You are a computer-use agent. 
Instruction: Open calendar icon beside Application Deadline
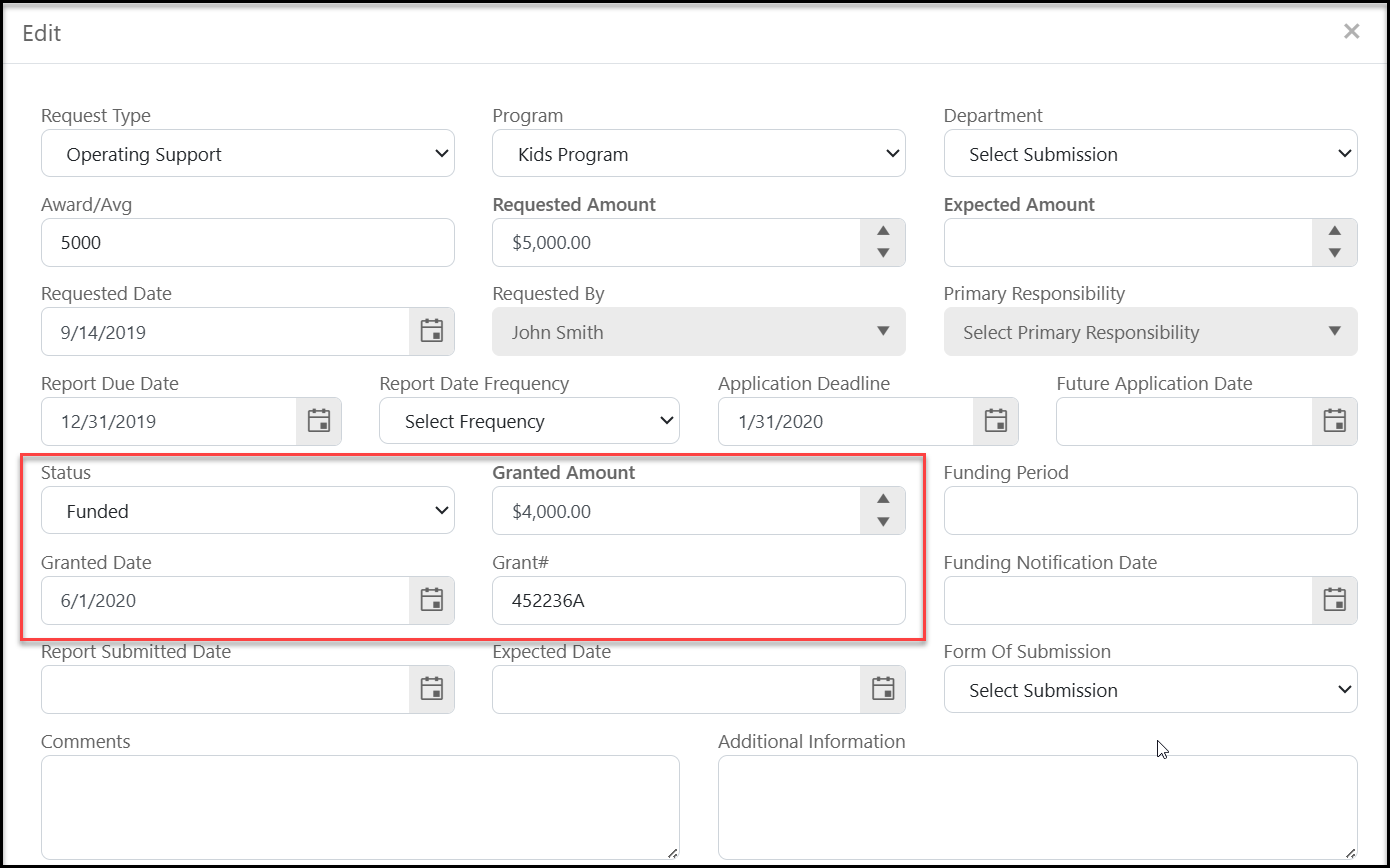996,421
